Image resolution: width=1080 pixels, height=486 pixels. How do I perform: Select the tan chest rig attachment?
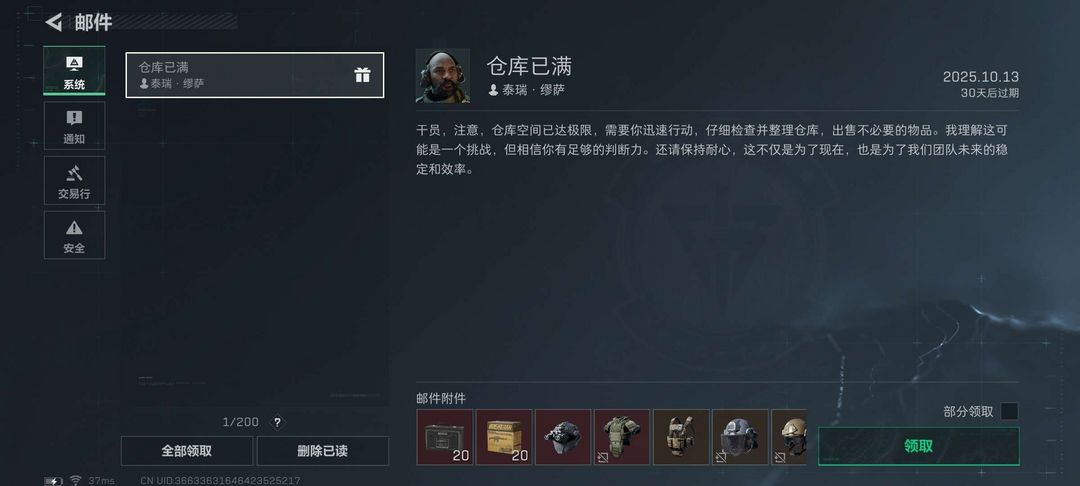(x=681, y=437)
